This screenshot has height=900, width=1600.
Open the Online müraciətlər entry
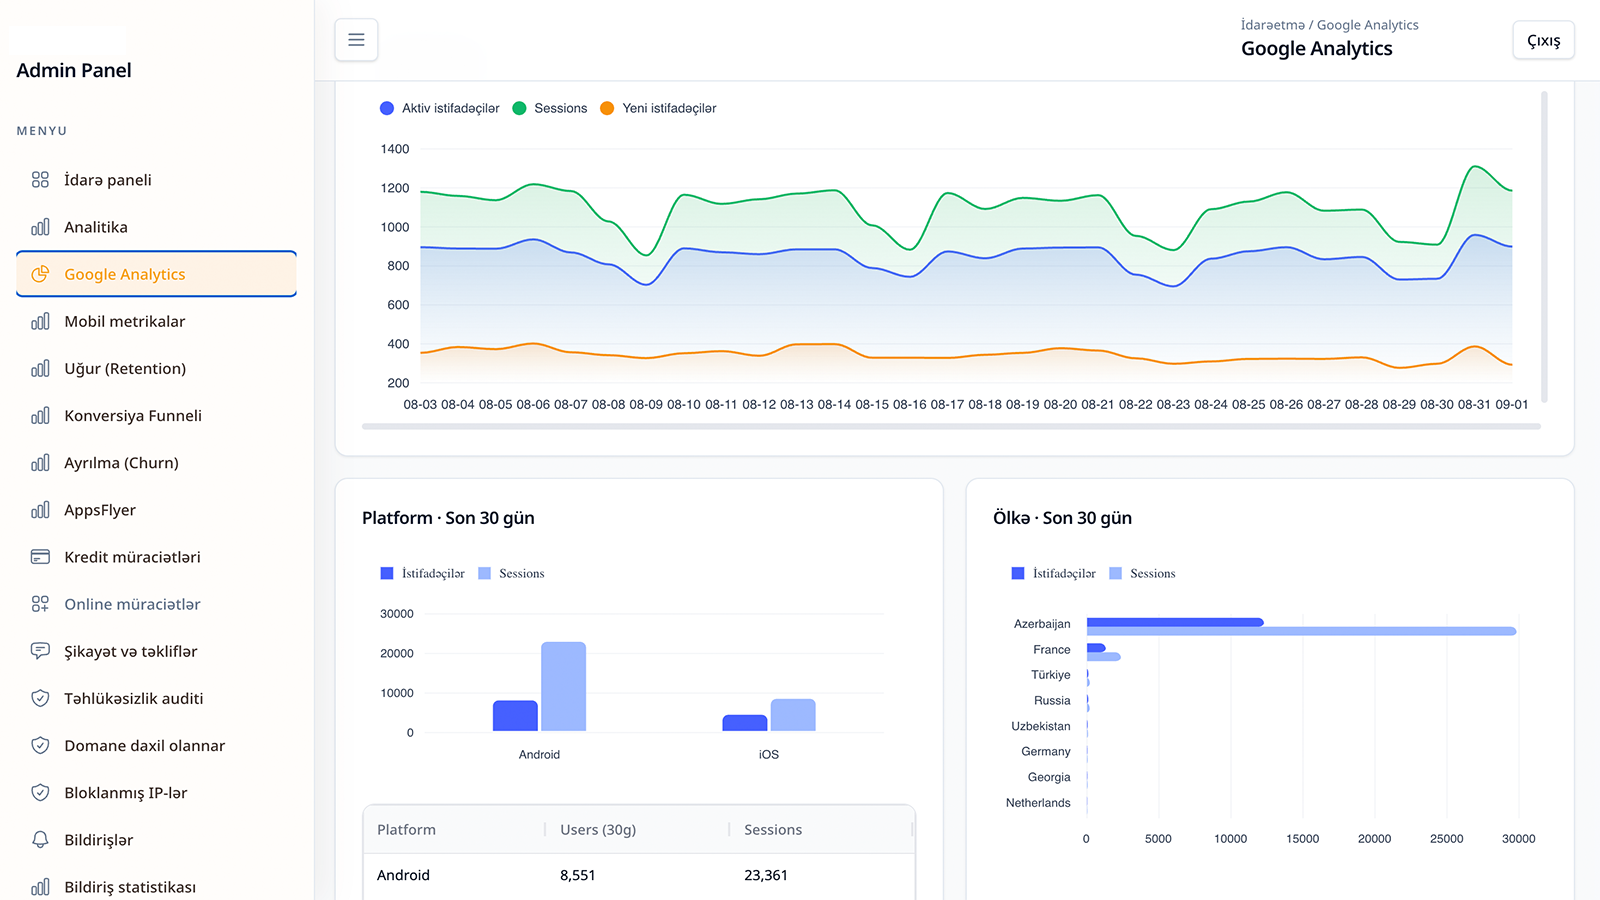click(x=157, y=604)
